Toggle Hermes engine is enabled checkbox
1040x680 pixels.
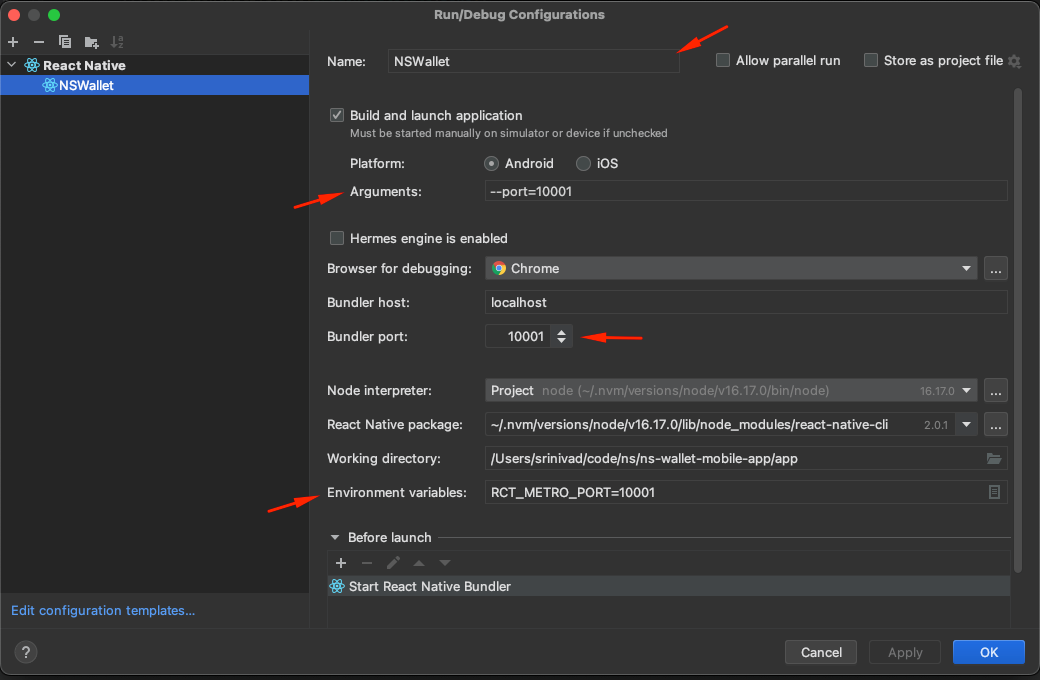point(337,238)
